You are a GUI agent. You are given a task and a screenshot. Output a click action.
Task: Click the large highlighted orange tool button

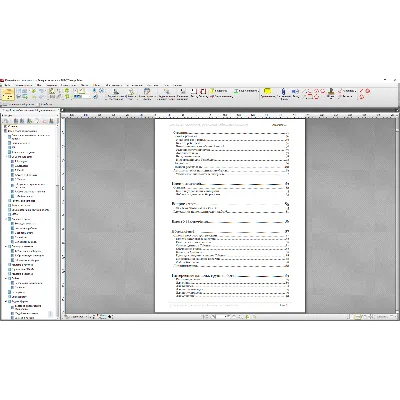[8, 94]
